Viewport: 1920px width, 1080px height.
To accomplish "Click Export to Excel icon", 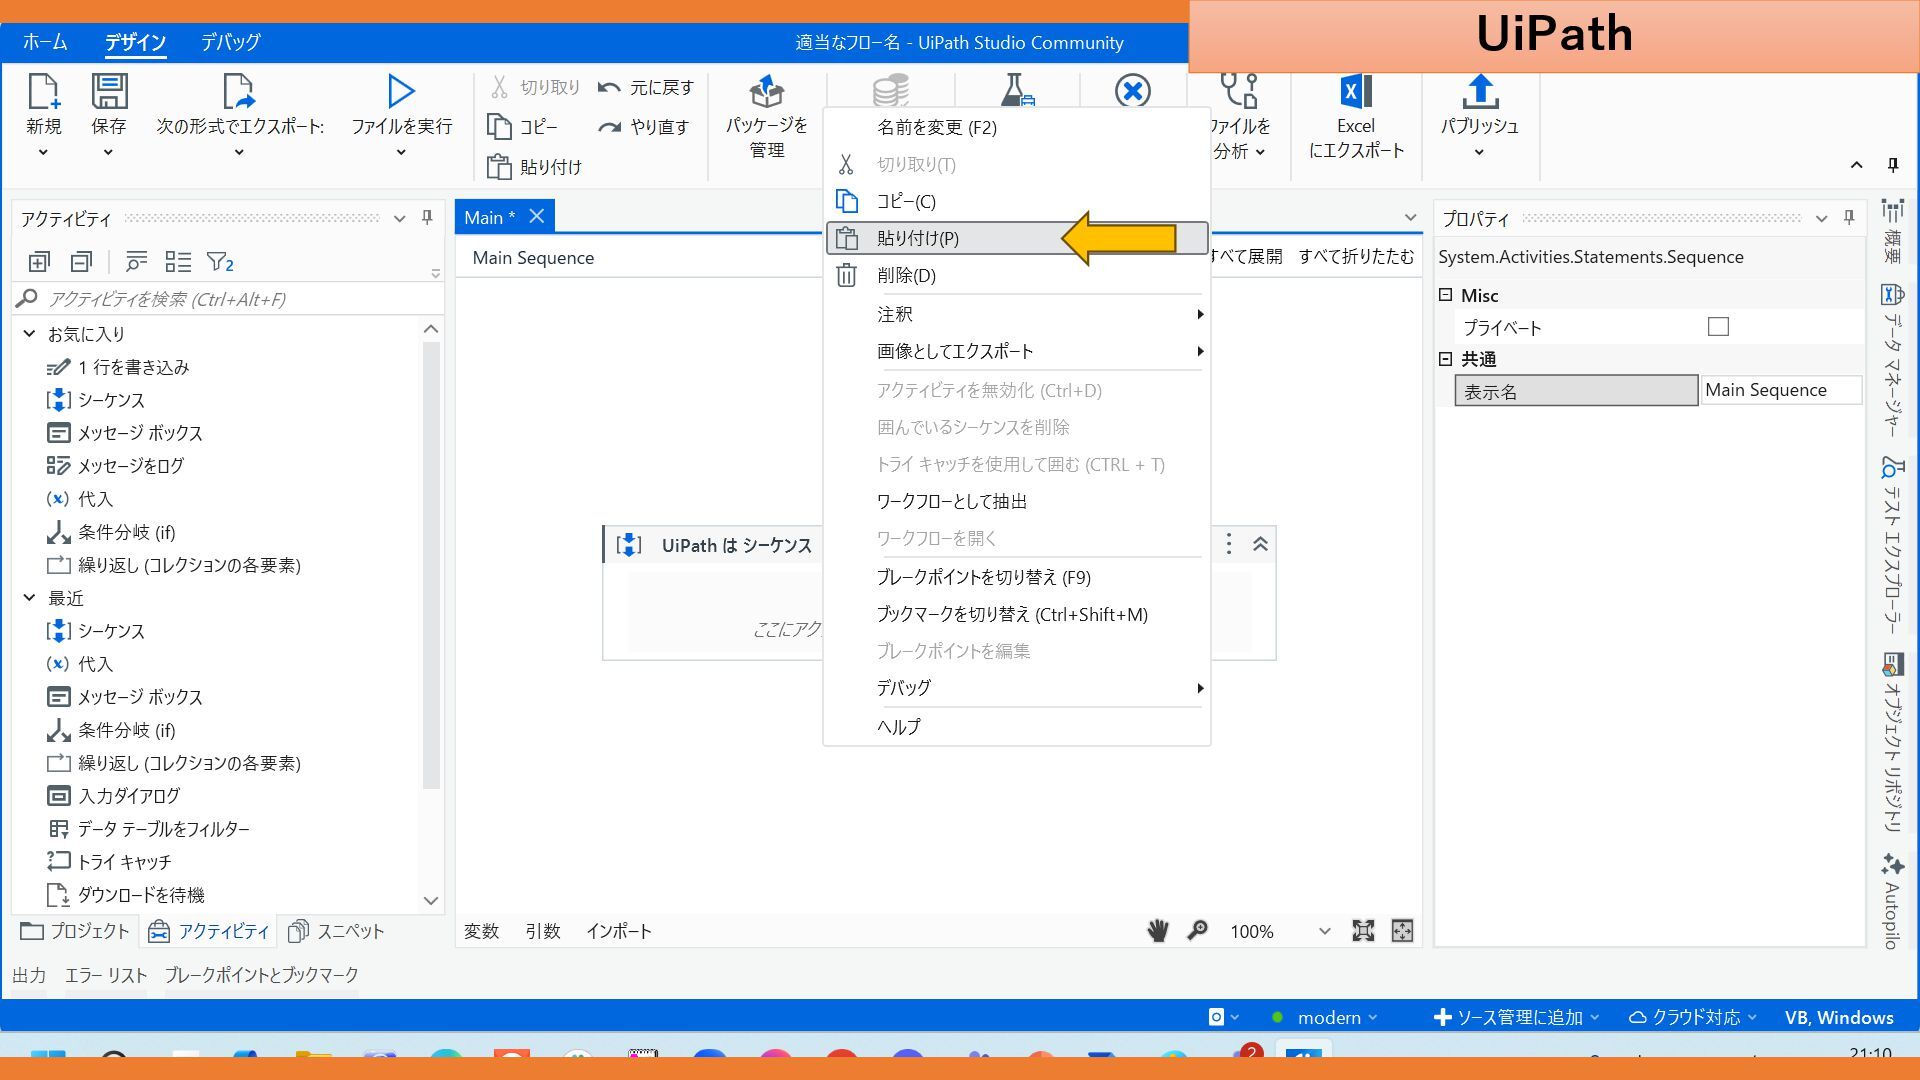I will pyautogui.click(x=1355, y=92).
